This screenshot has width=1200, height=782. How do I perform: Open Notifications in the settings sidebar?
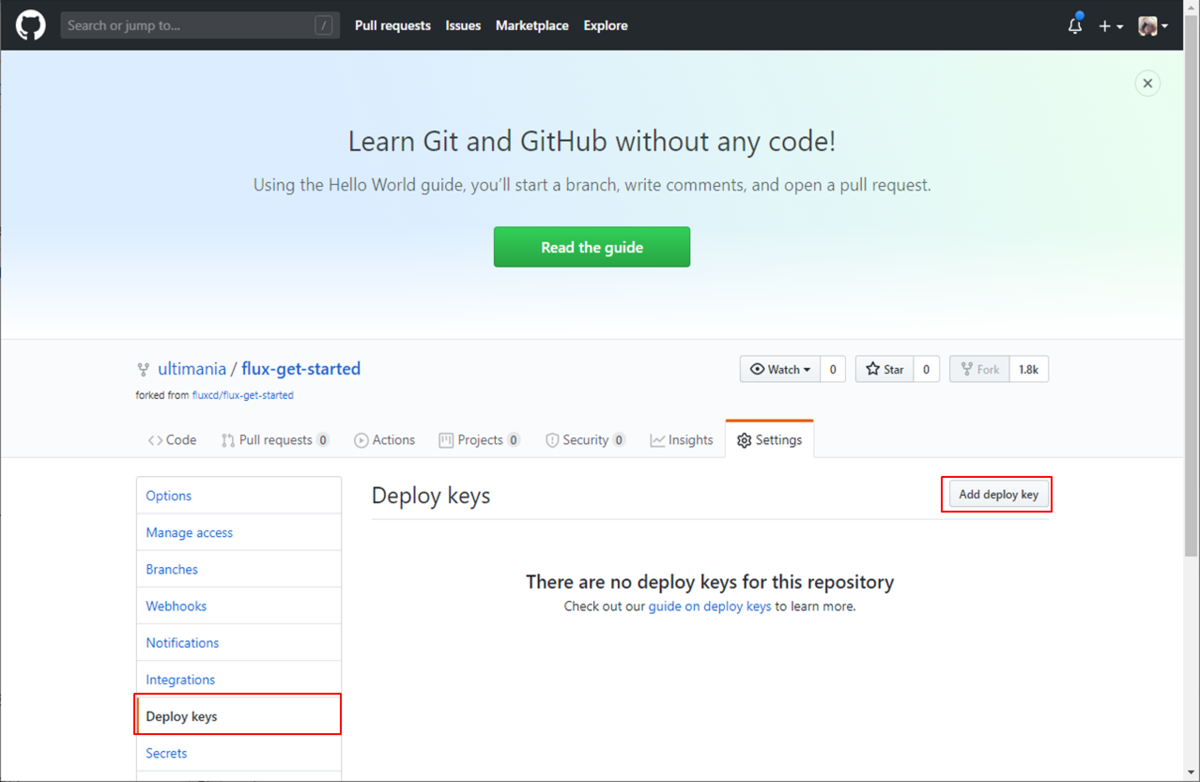239,643
